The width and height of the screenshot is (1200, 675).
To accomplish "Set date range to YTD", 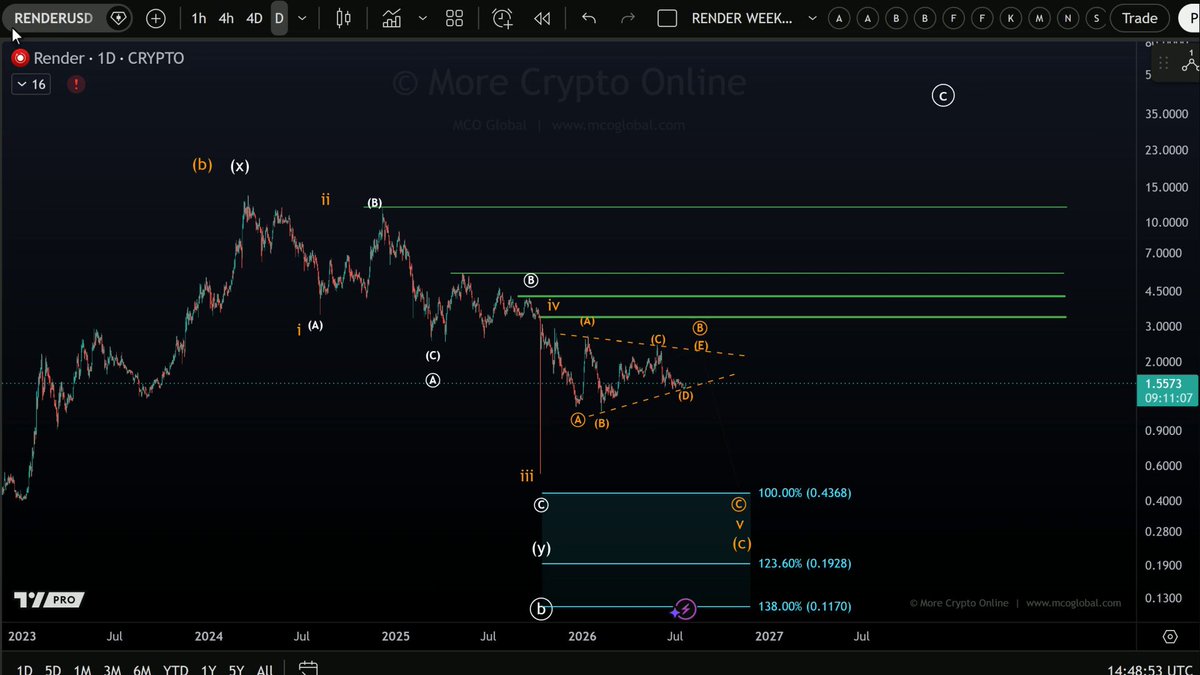I will 176,670.
